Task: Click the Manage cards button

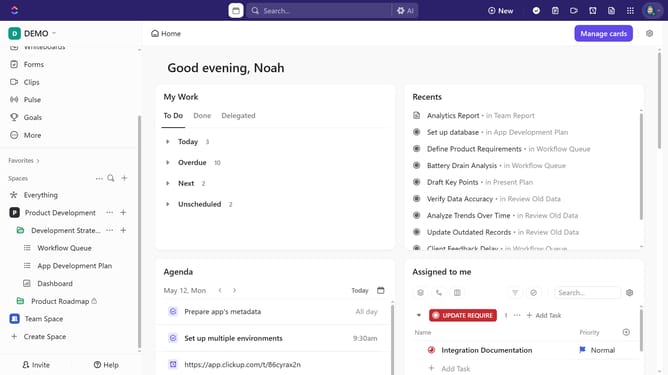Action: 603,33
